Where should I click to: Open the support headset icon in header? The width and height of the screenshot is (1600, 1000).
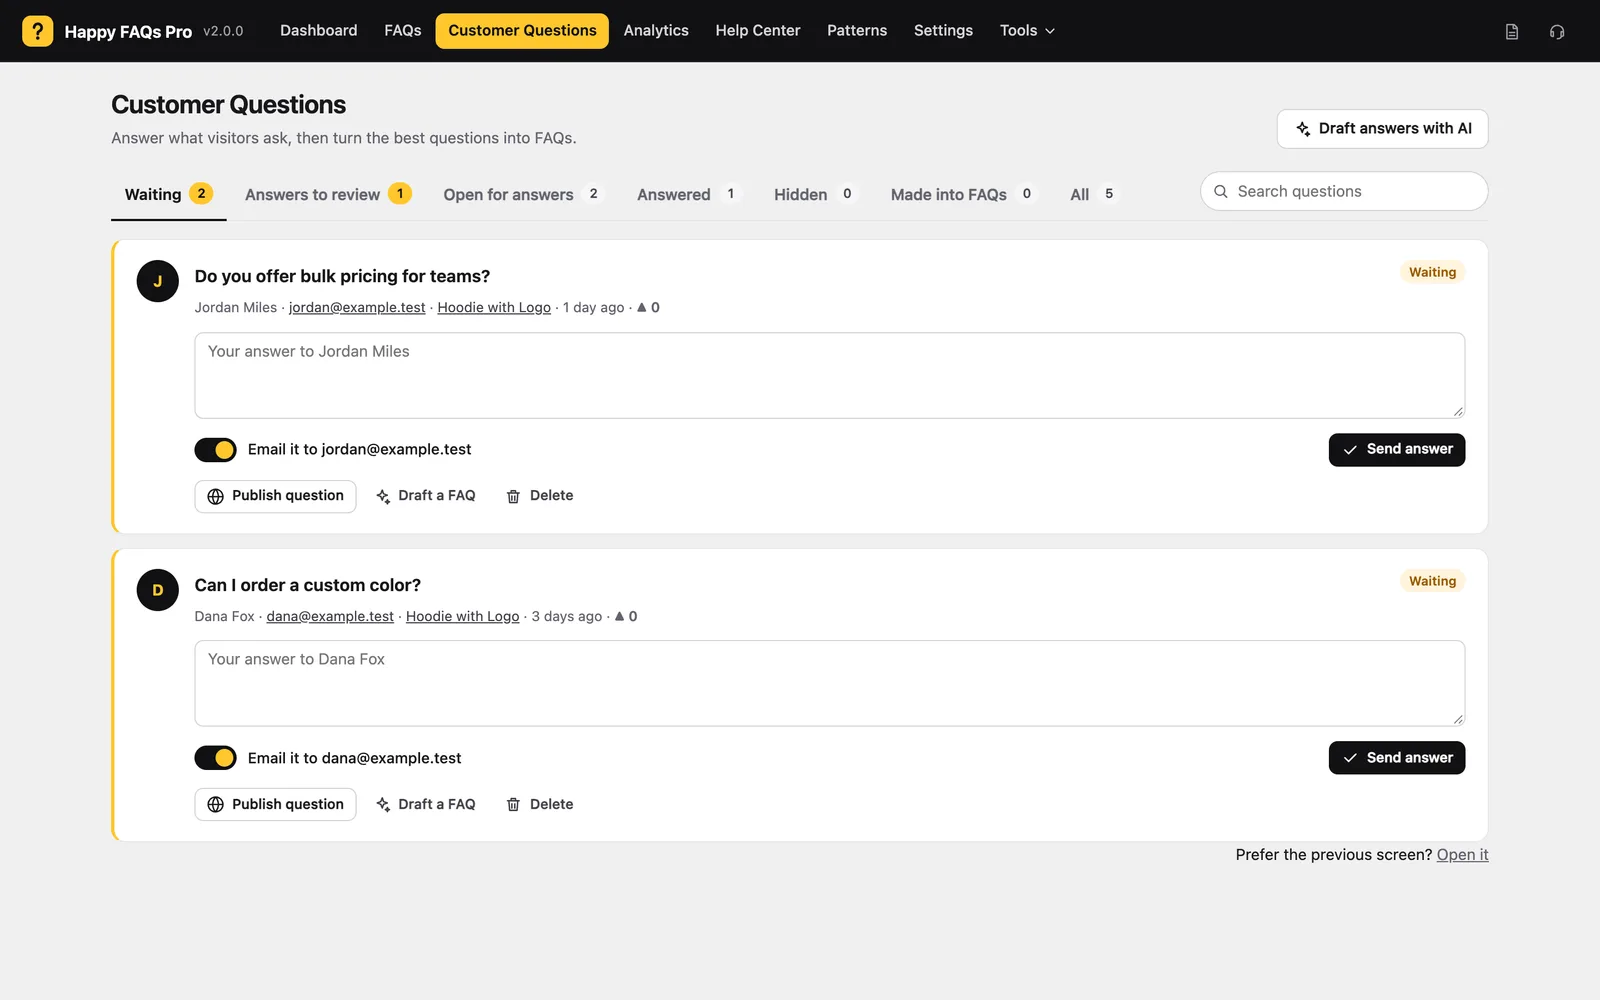(1557, 32)
